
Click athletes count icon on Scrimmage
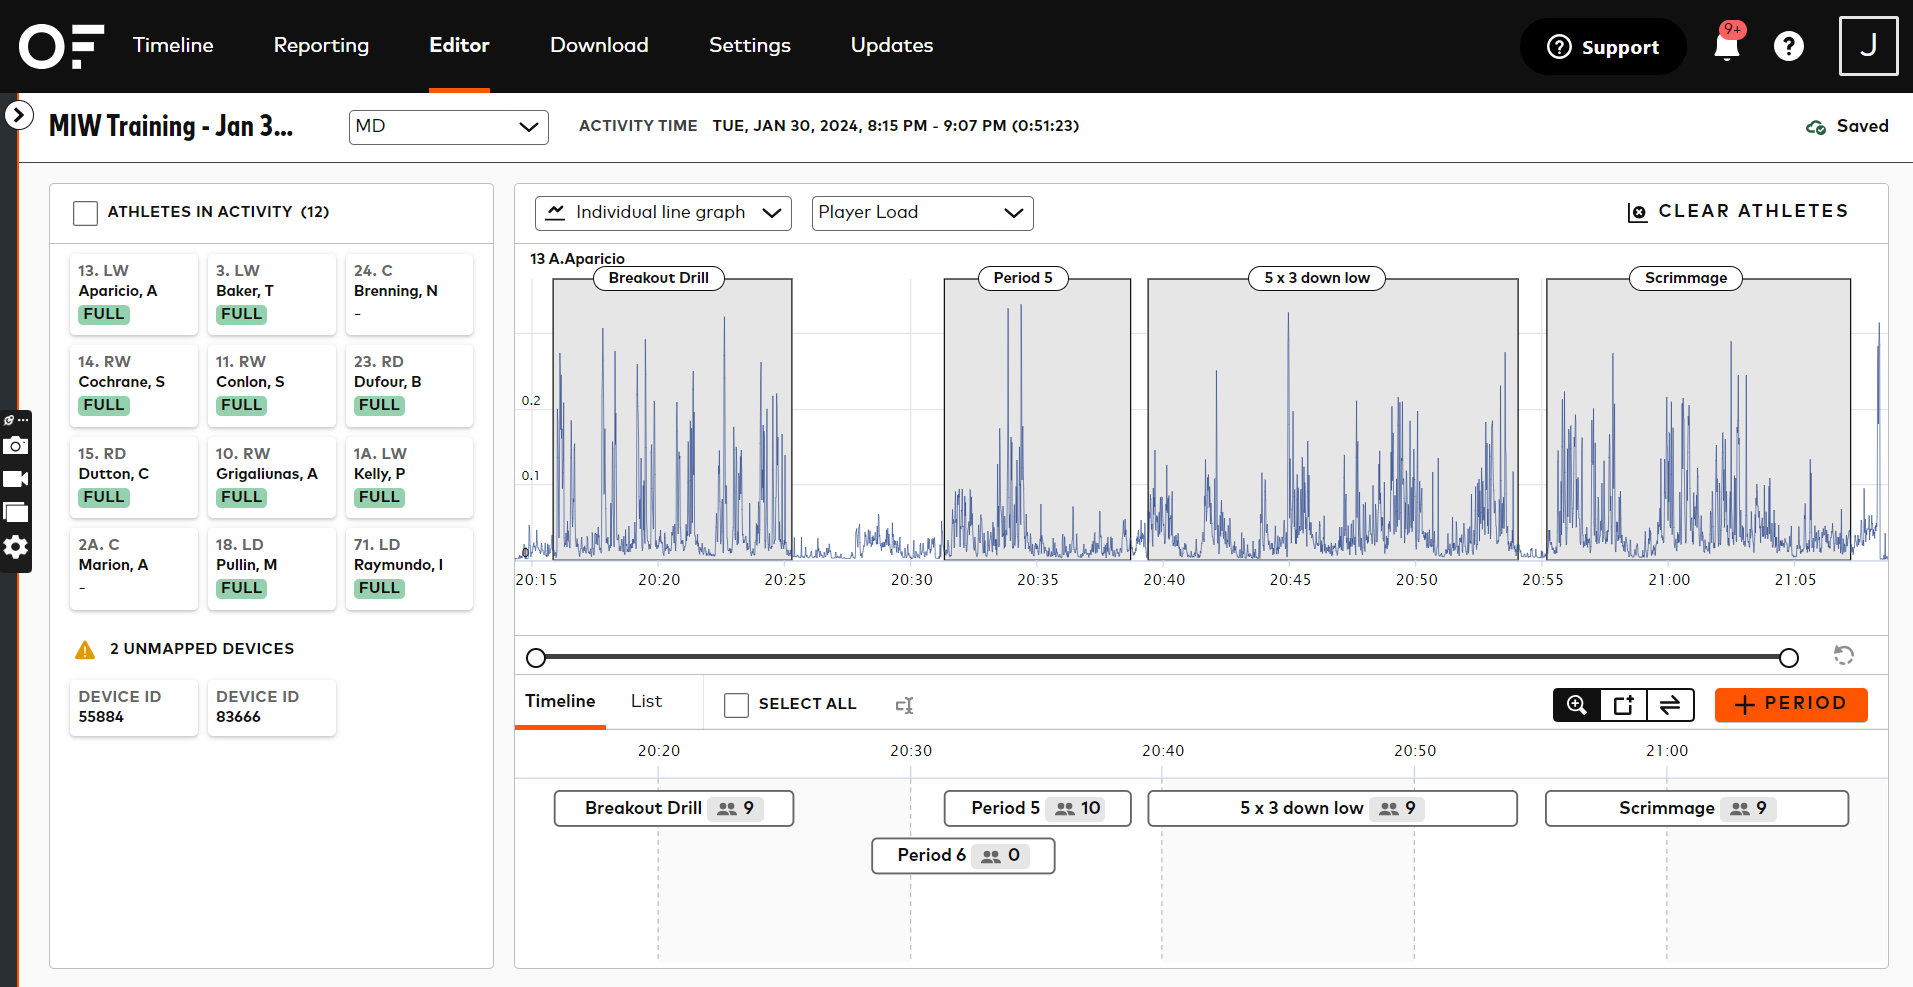[x=1741, y=809]
